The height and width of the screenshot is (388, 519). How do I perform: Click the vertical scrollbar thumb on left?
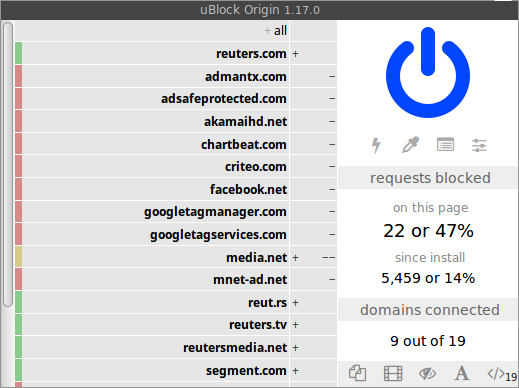[x=8, y=164]
